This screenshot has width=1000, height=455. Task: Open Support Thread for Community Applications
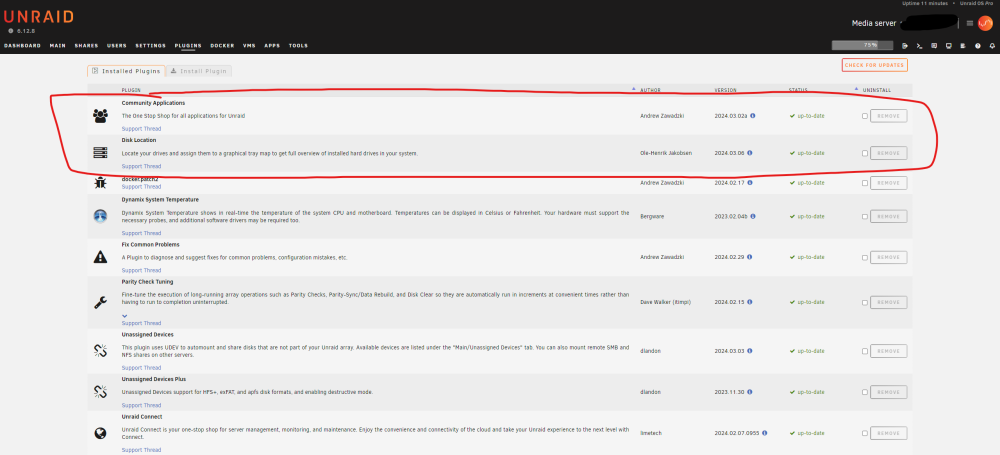tap(142, 129)
